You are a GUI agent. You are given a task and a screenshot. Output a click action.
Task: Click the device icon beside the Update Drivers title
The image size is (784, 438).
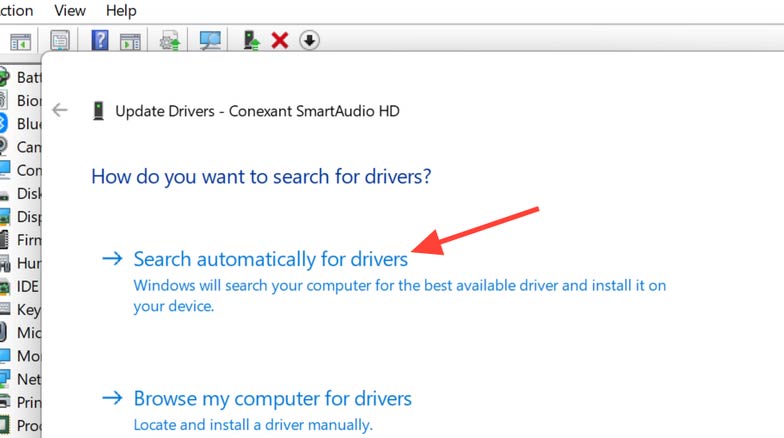[x=98, y=110]
